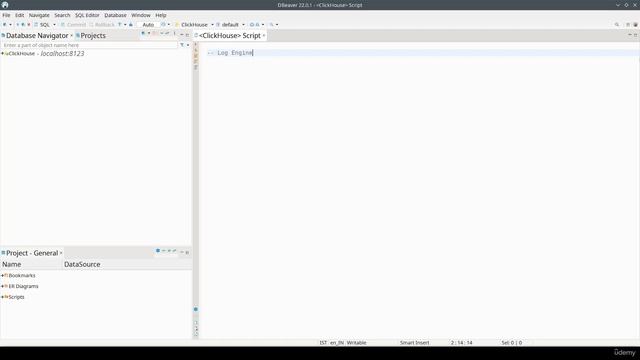Select the Bookmarks item in project tree
640x360 pixels.
22,276
